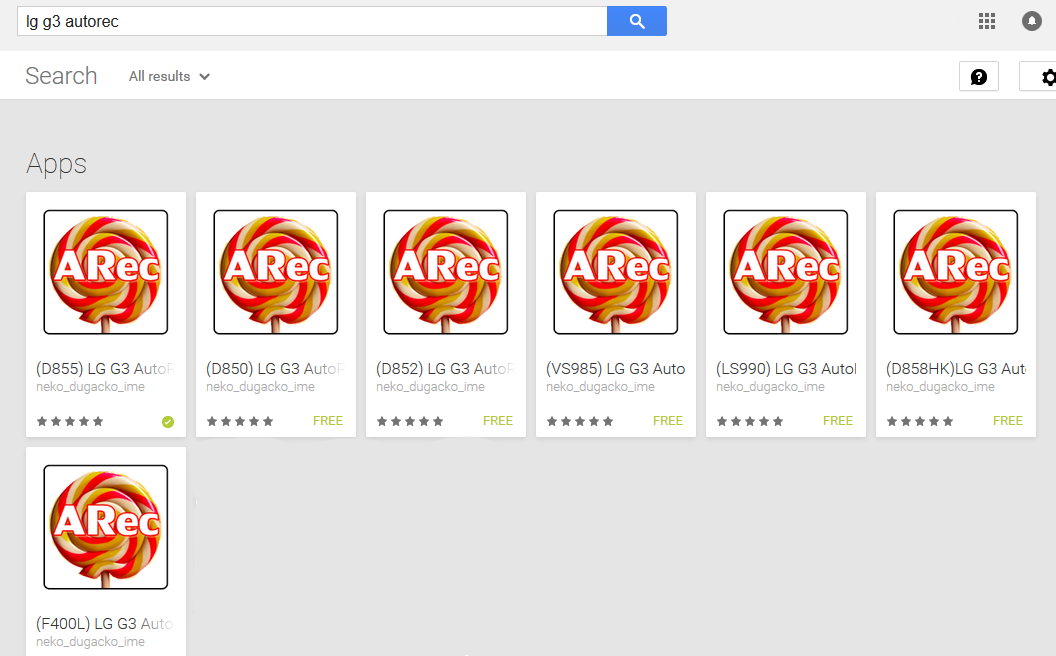This screenshot has height=656, width=1056.
Task: Click the installed checkmark on D855 card
Action: pyautogui.click(x=168, y=422)
